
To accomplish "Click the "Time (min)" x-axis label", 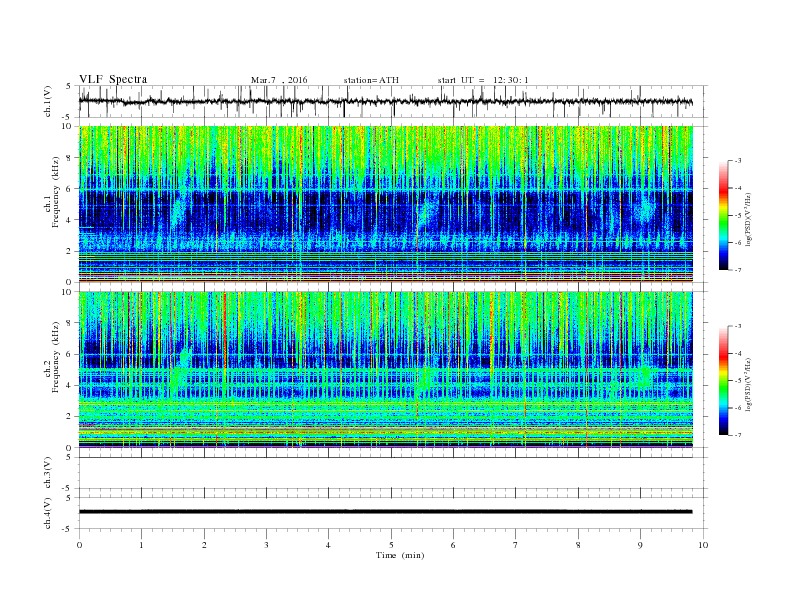I will (400, 555).
